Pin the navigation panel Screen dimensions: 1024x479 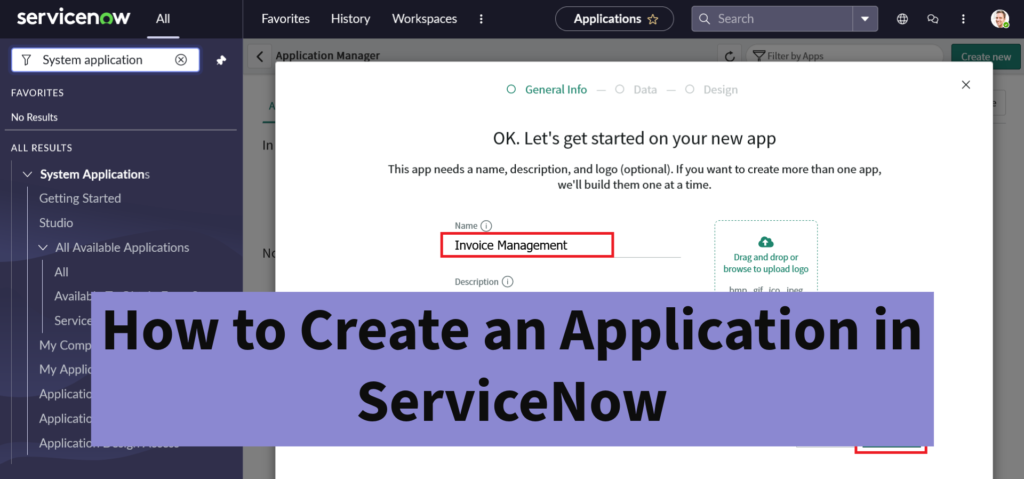tap(221, 60)
